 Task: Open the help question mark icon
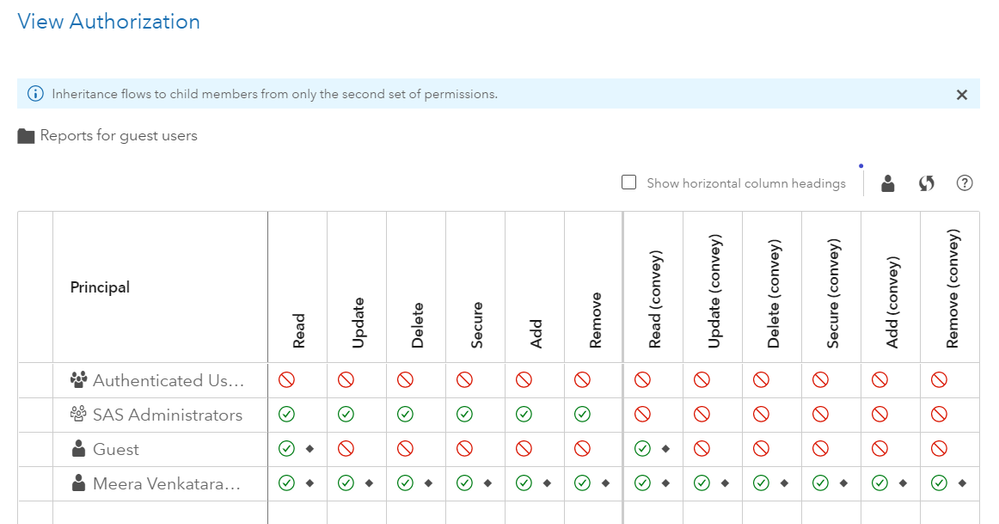click(x=965, y=183)
